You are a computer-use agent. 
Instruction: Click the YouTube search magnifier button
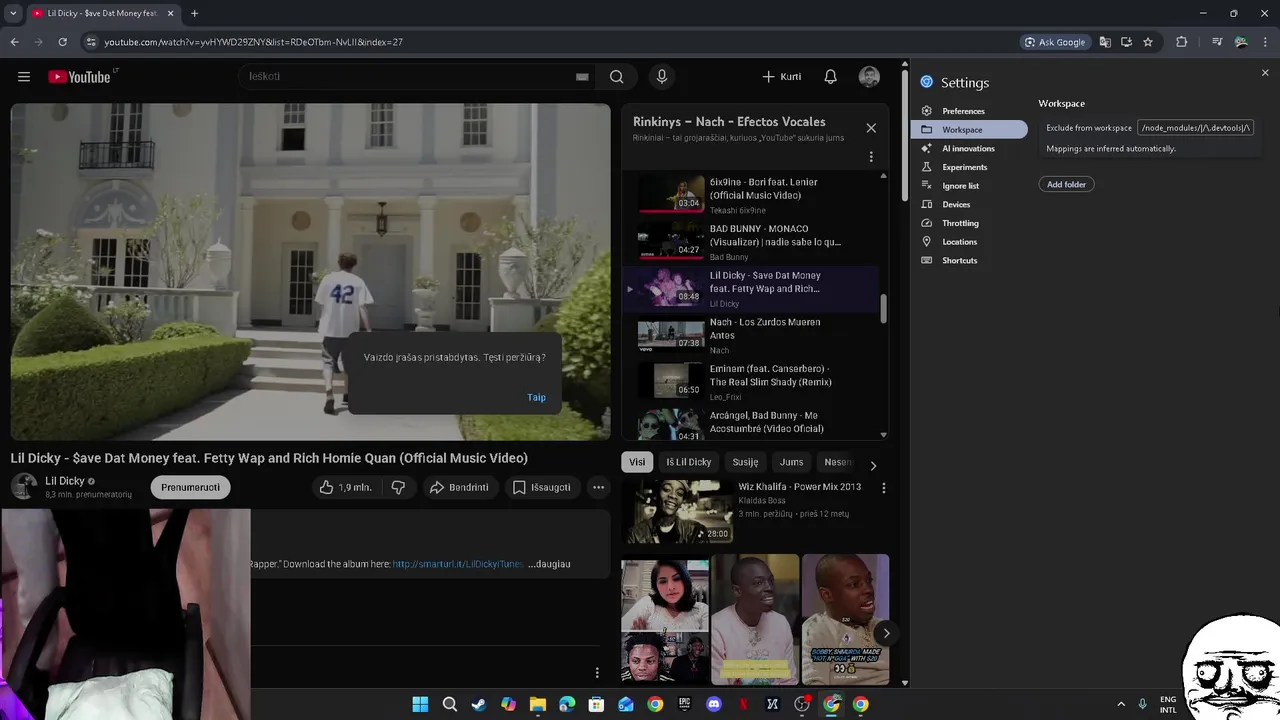[x=617, y=77]
